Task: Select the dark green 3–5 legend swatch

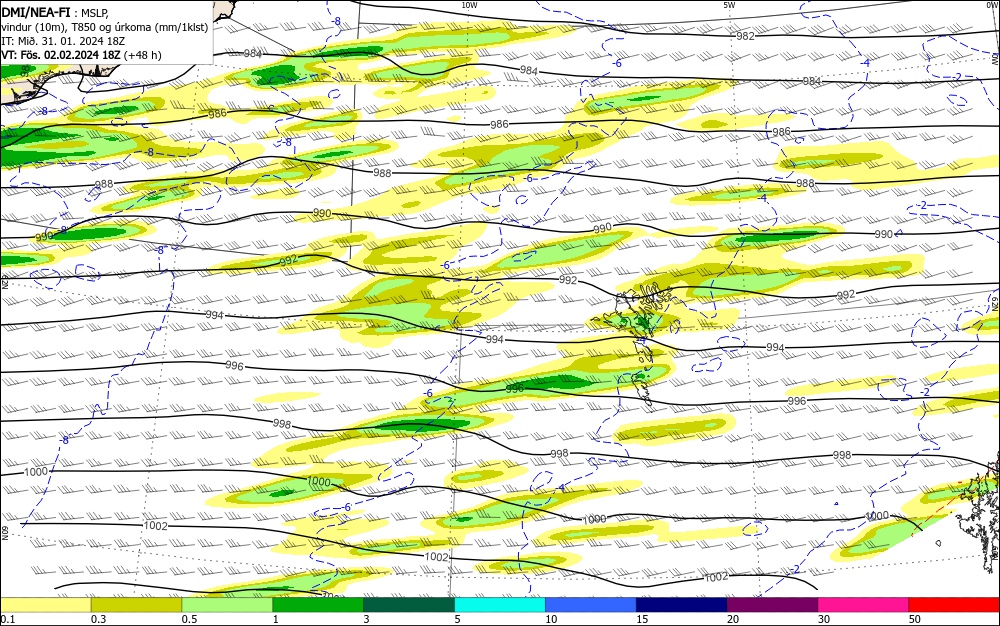Action: [409, 605]
